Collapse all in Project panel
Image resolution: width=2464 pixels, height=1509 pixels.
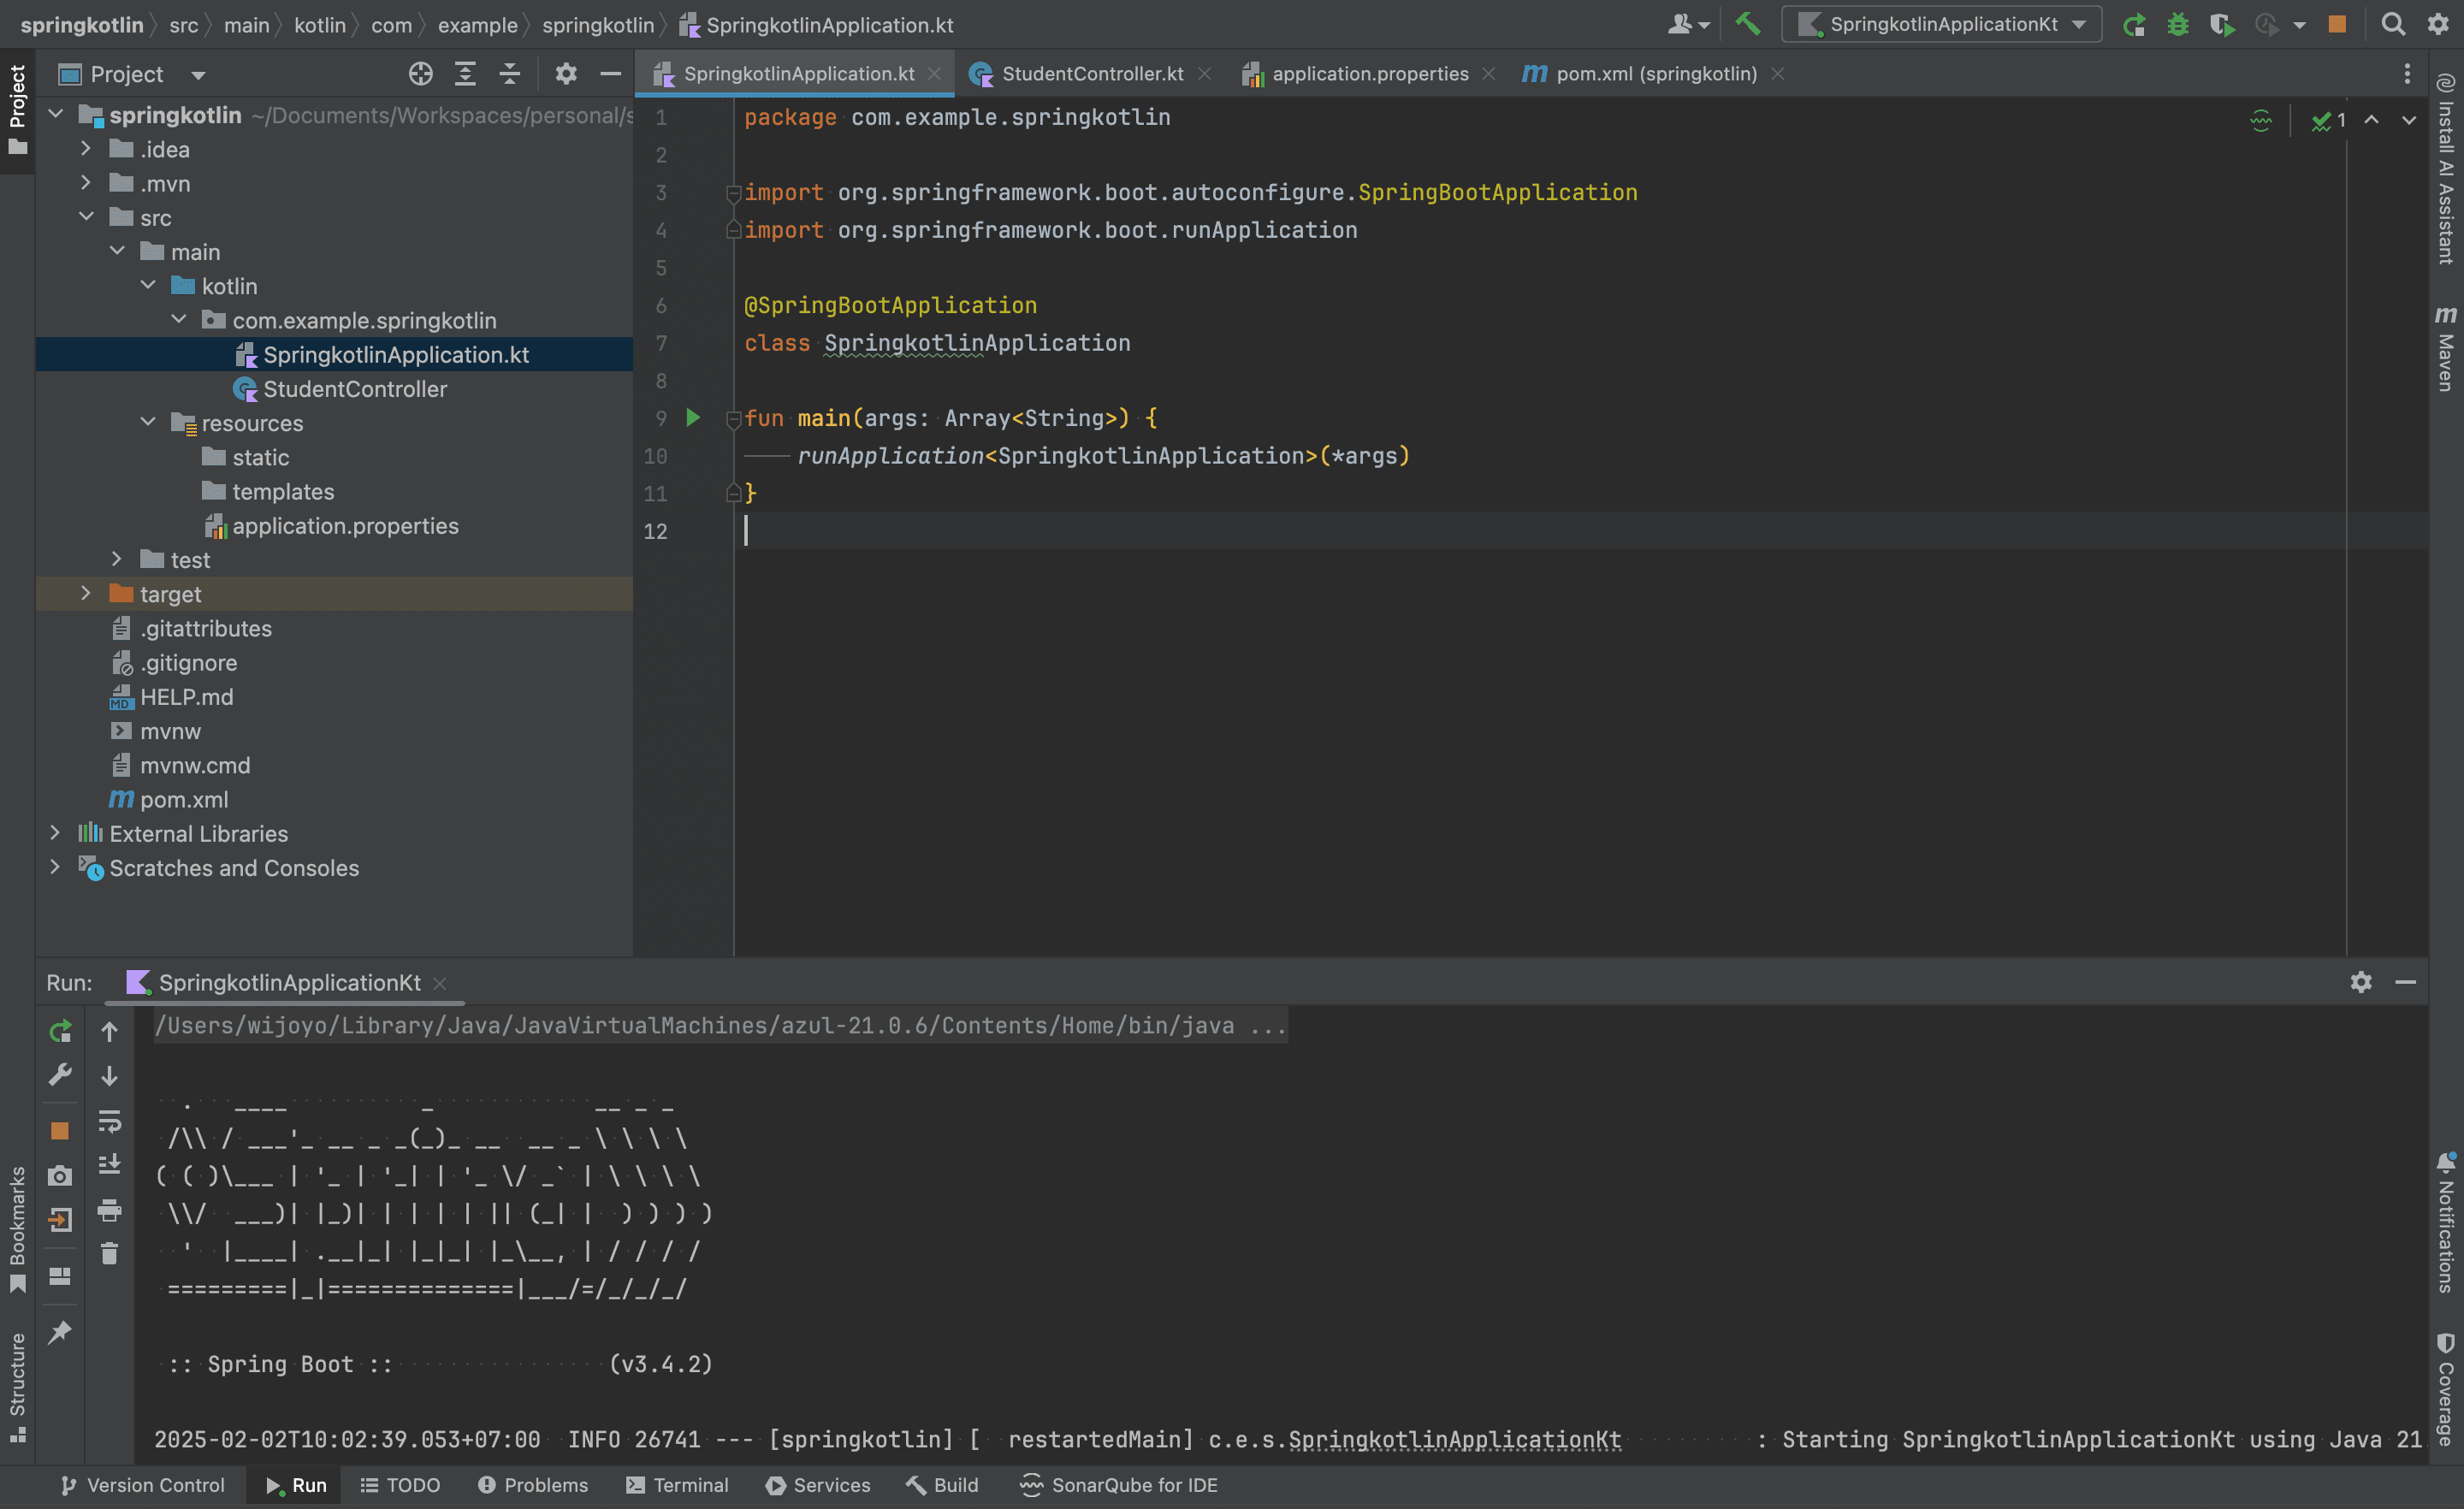509,73
